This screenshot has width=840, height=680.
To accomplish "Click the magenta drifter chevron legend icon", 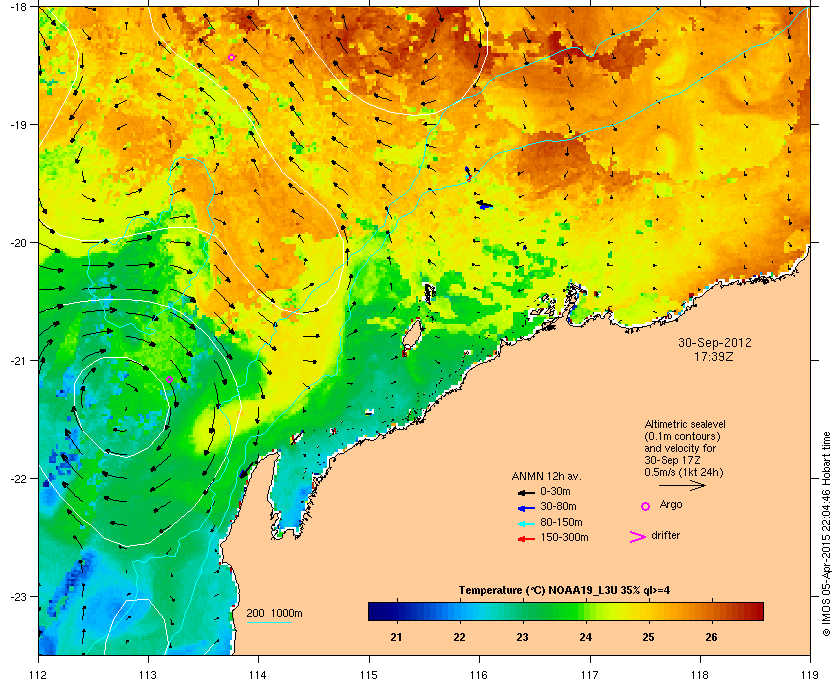I will (x=638, y=537).
